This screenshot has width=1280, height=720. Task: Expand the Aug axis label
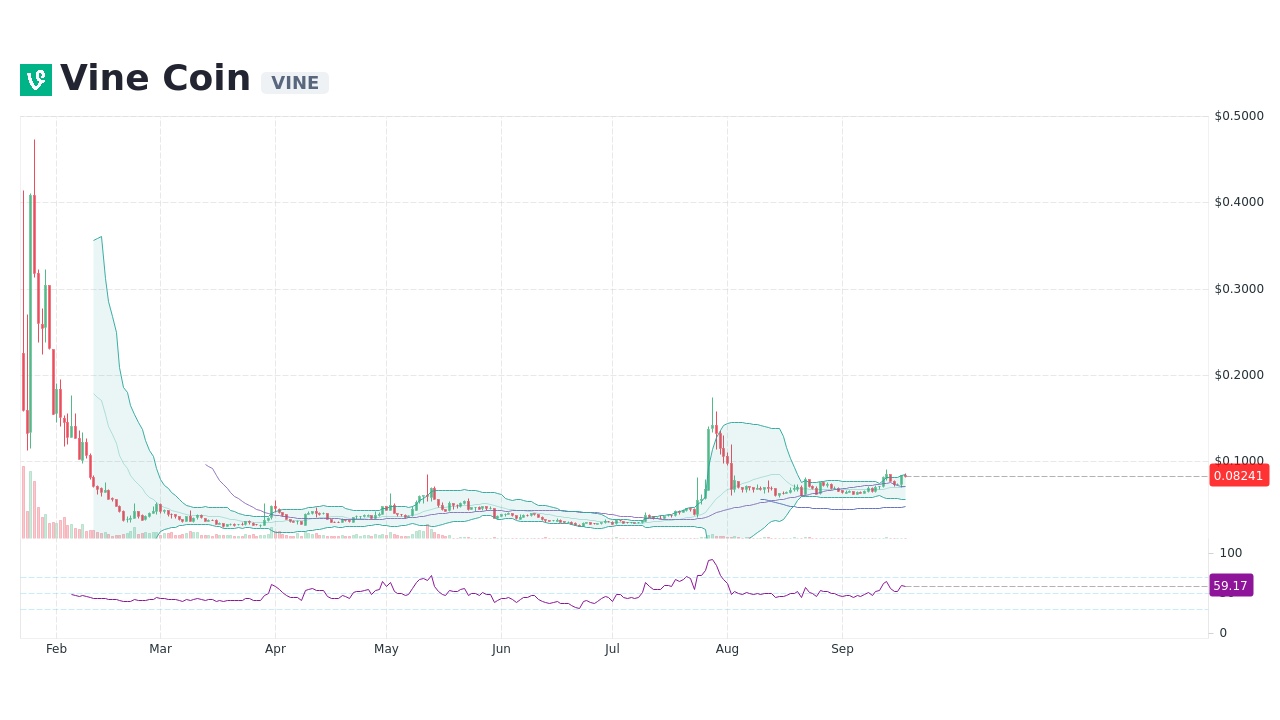click(x=727, y=648)
